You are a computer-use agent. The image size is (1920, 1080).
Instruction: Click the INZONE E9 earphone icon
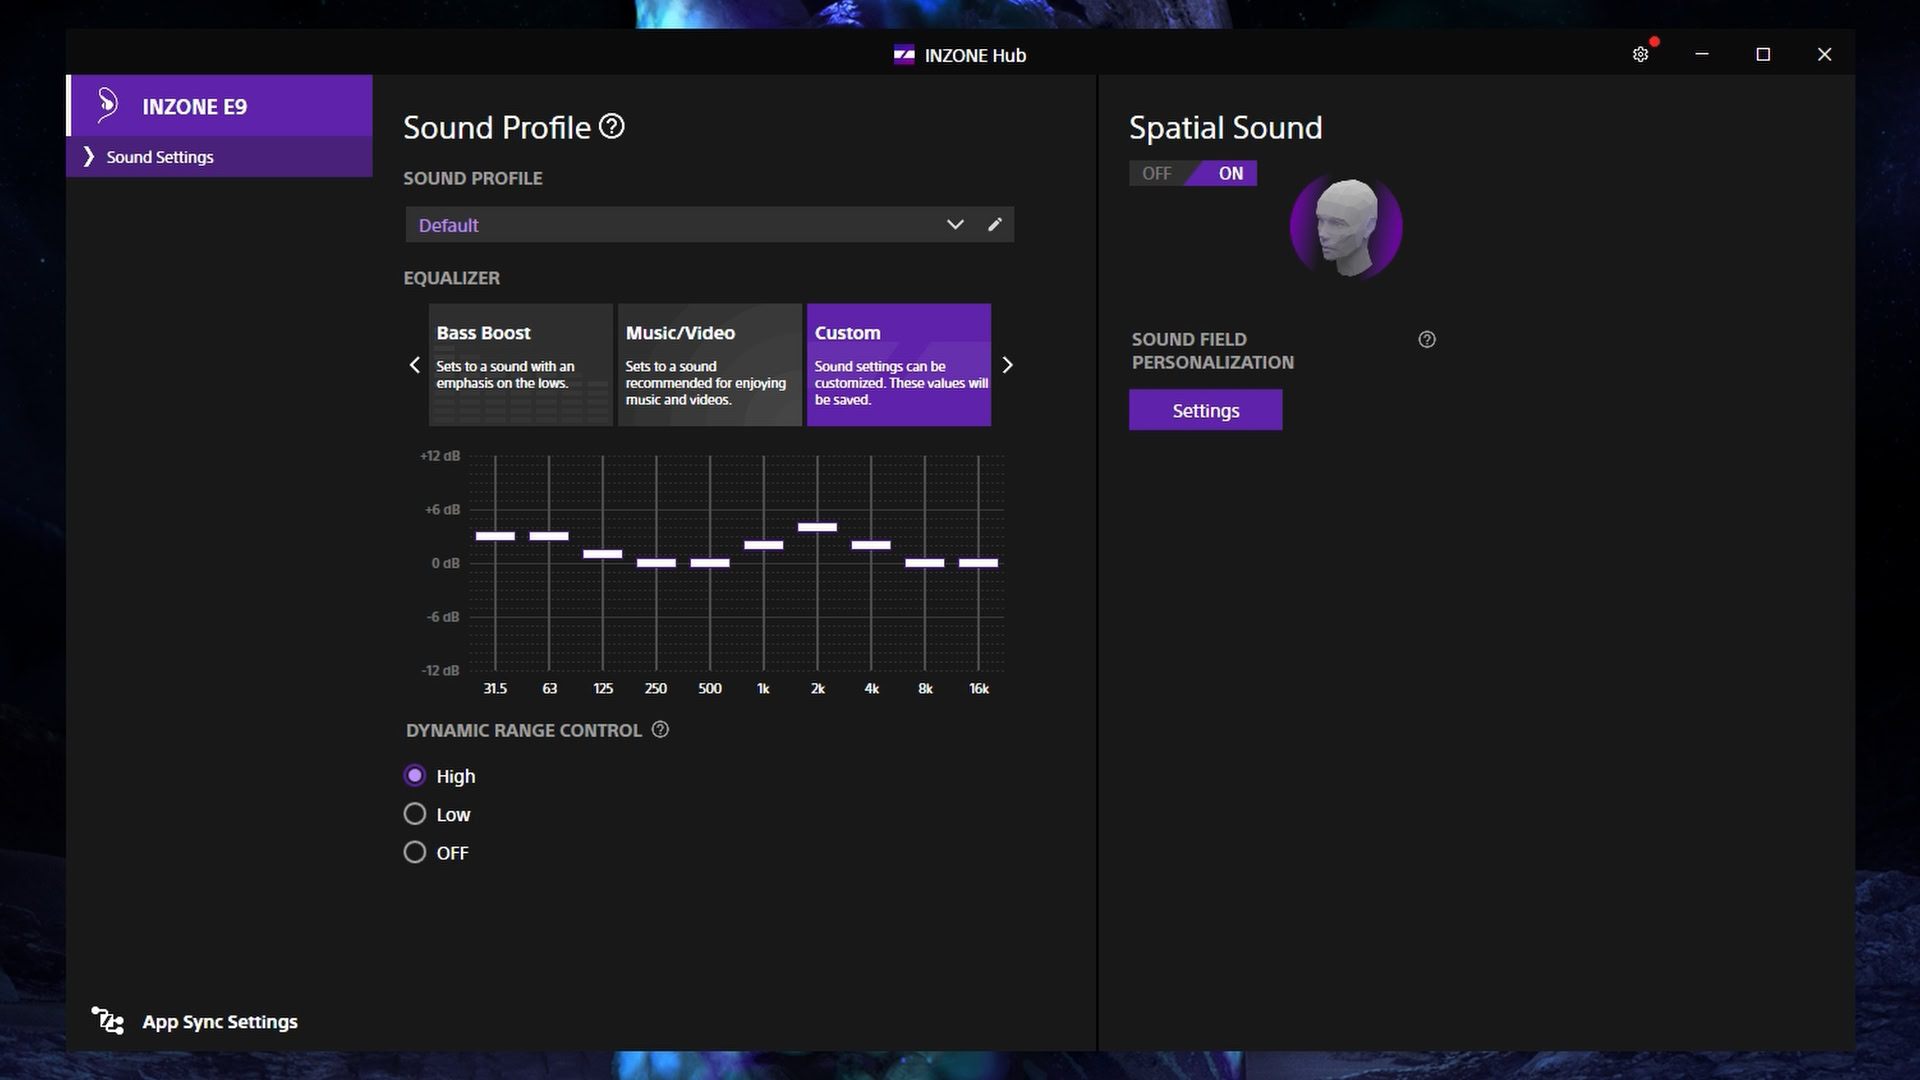point(107,105)
